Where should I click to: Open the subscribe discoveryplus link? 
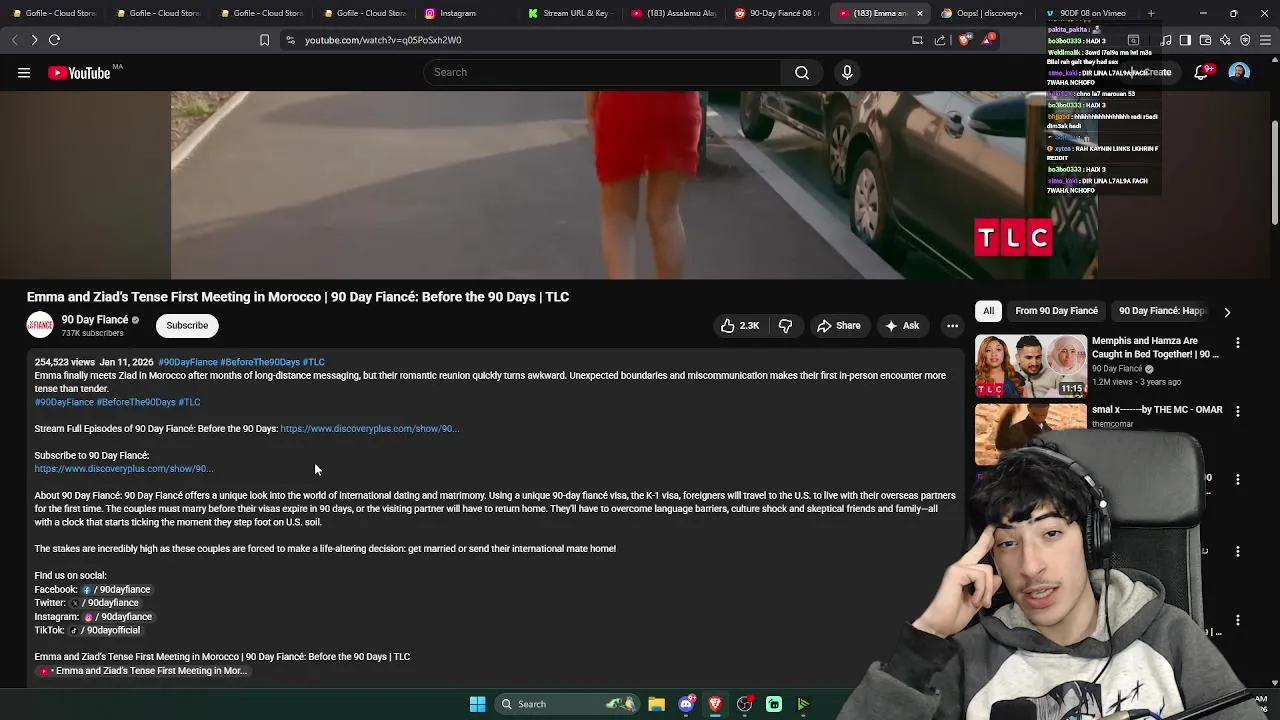[x=124, y=469]
